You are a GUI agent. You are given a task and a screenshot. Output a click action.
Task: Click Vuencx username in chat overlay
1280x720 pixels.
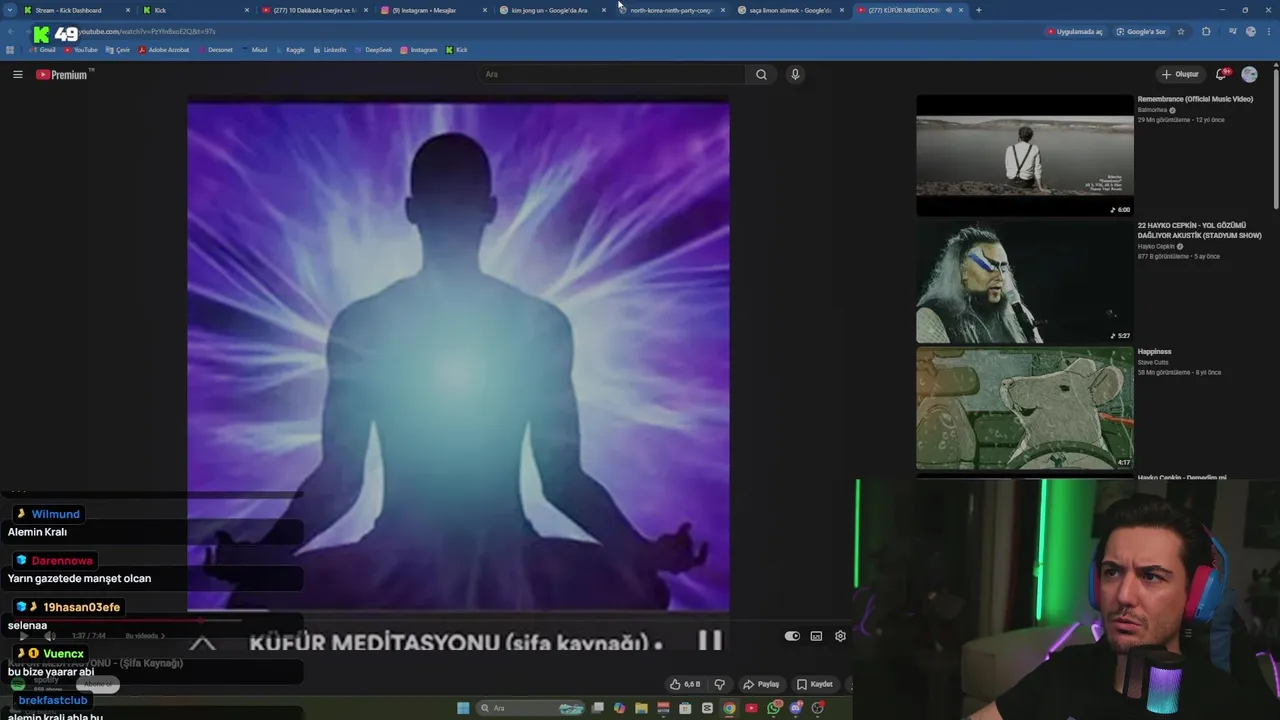click(63, 654)
